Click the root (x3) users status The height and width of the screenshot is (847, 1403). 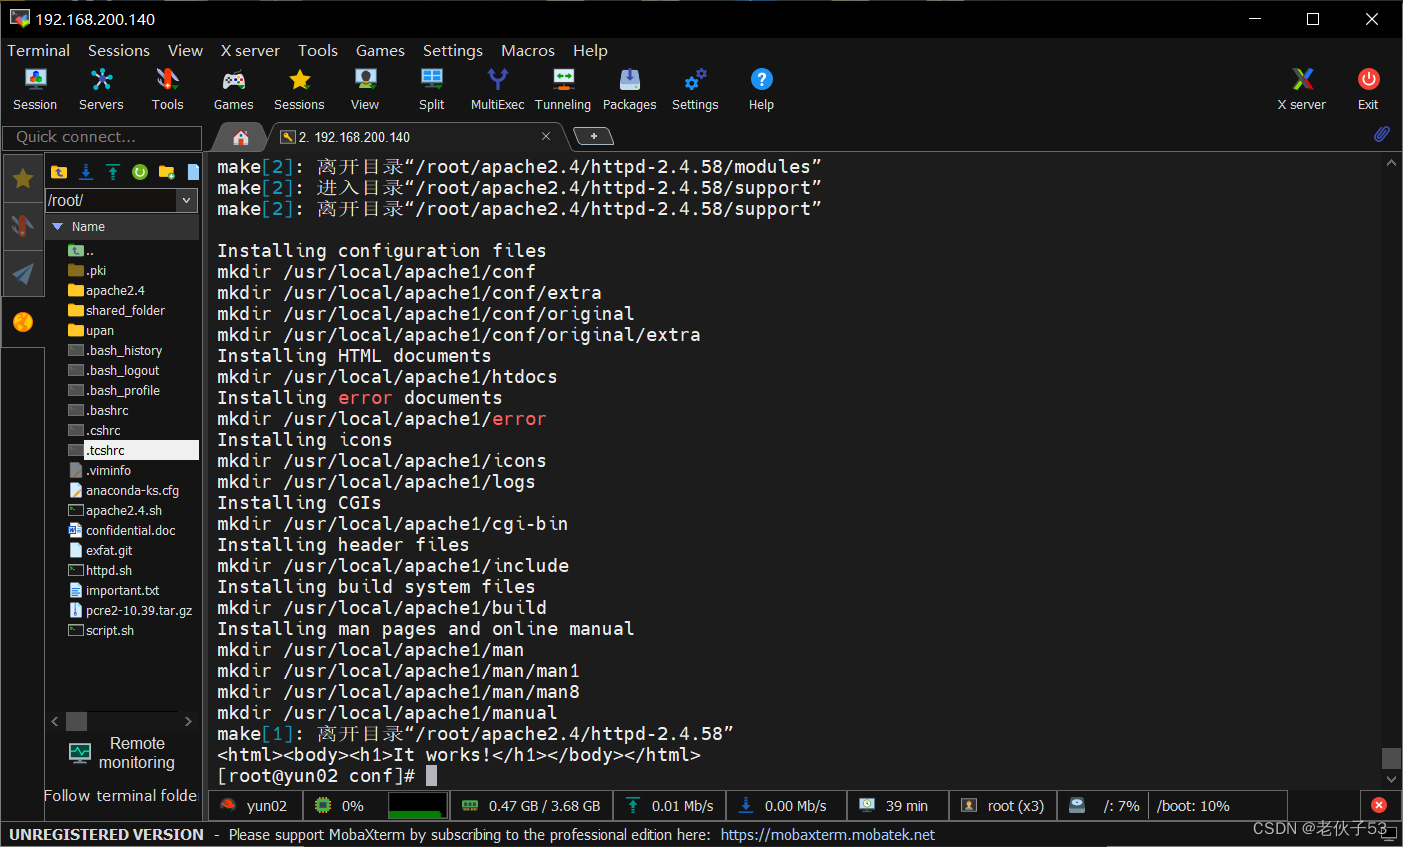click(1003, 806)
